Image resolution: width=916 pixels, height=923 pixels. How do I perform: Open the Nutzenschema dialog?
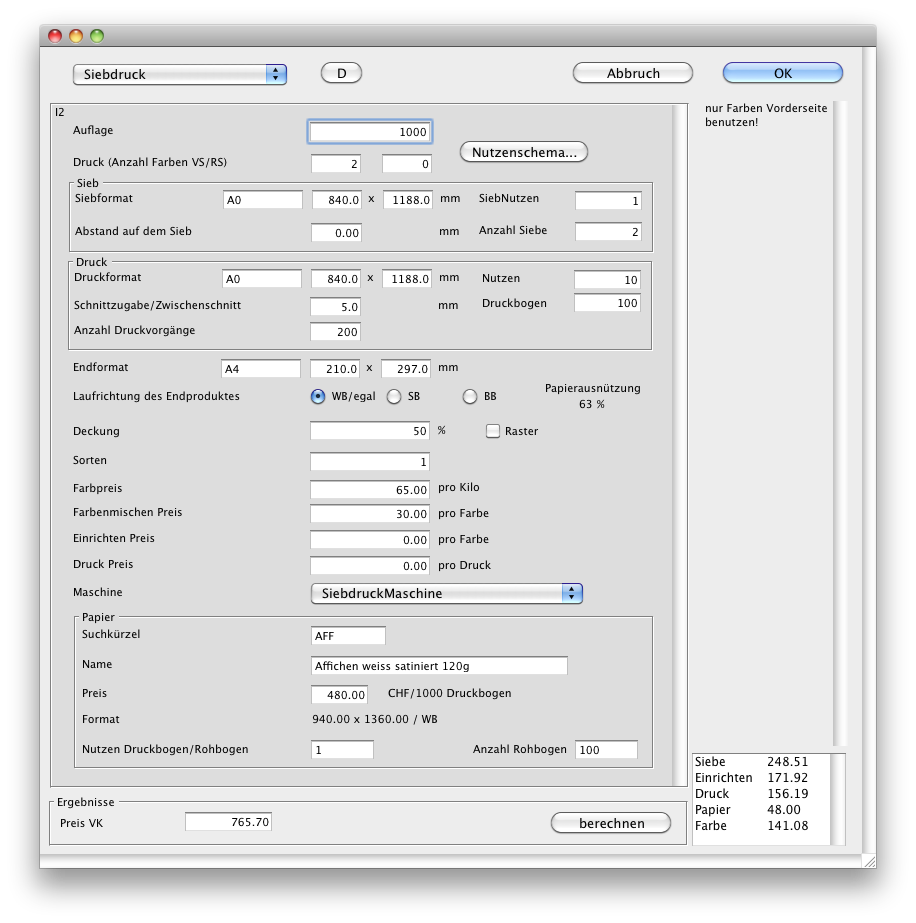[524, 152]
